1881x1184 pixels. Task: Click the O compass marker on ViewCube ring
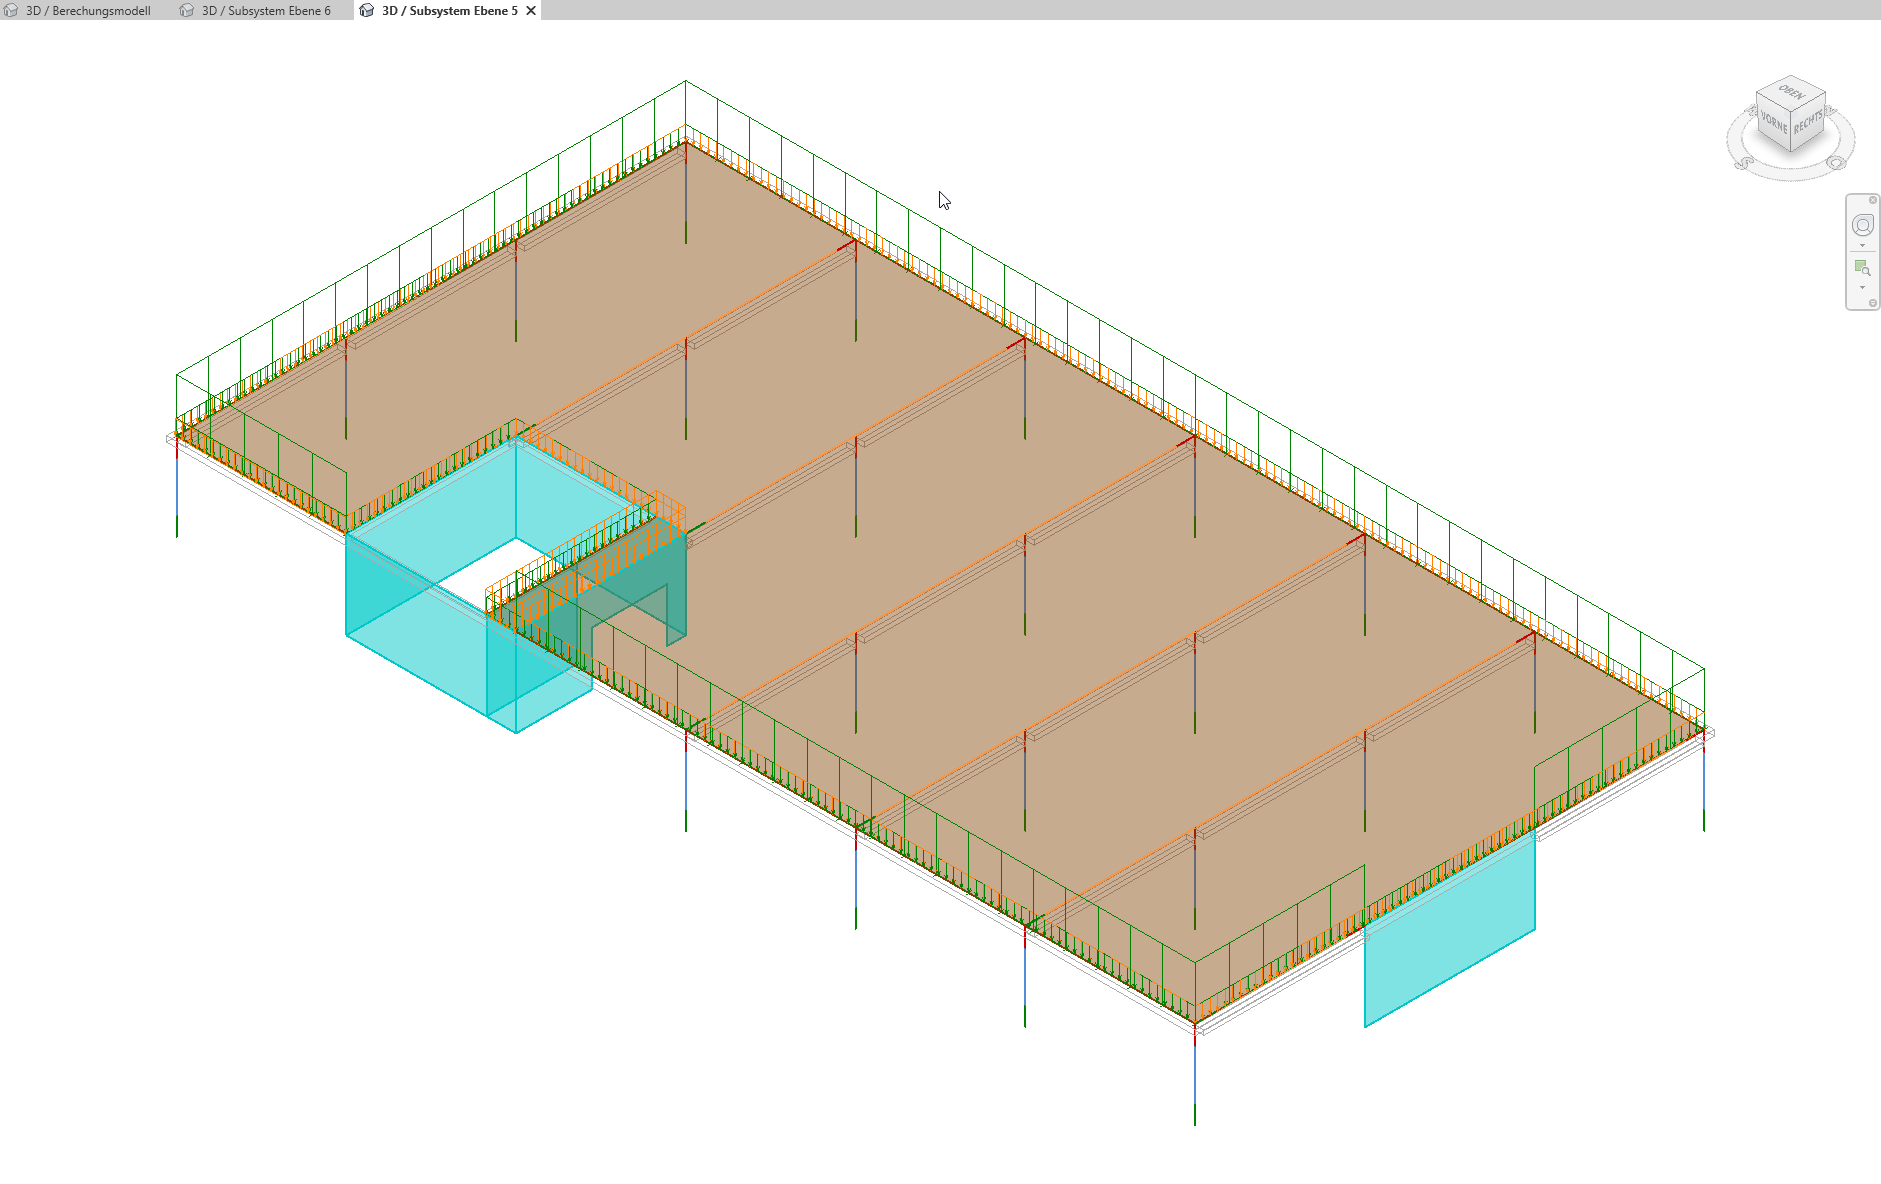[x=1836, y=163]
